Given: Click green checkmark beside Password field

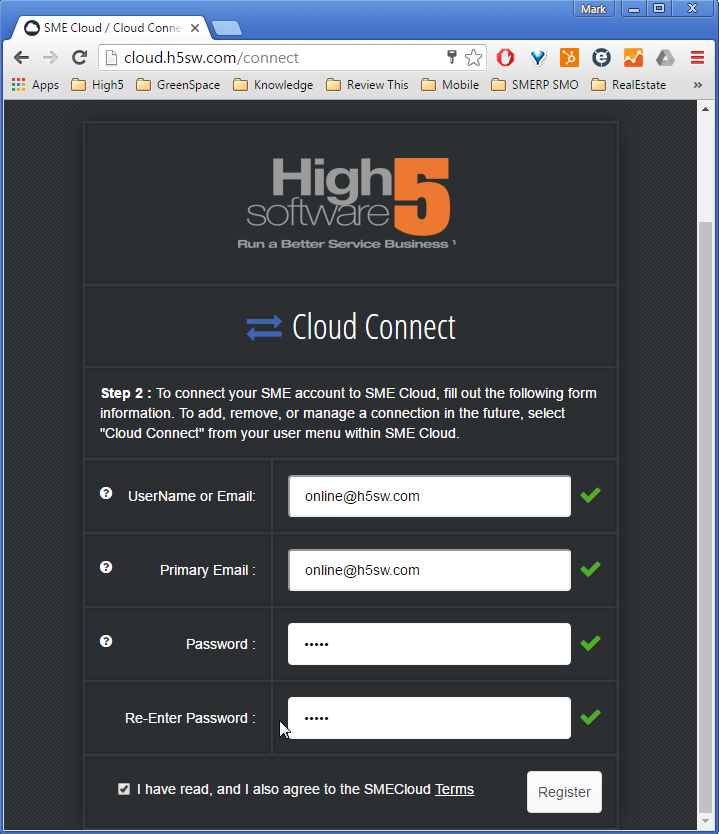Looking at the screenshot, I should [x=590, y=643].
